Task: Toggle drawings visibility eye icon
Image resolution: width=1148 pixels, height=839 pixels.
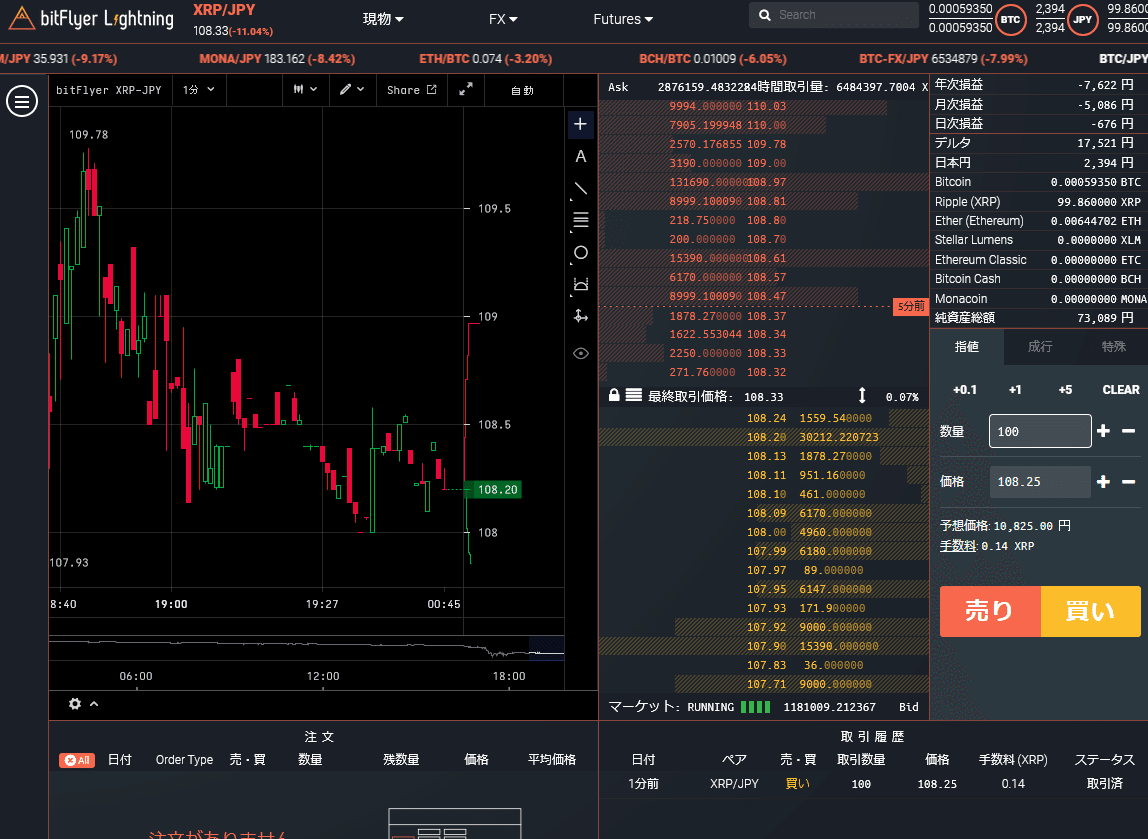Action: click(581, 354)
